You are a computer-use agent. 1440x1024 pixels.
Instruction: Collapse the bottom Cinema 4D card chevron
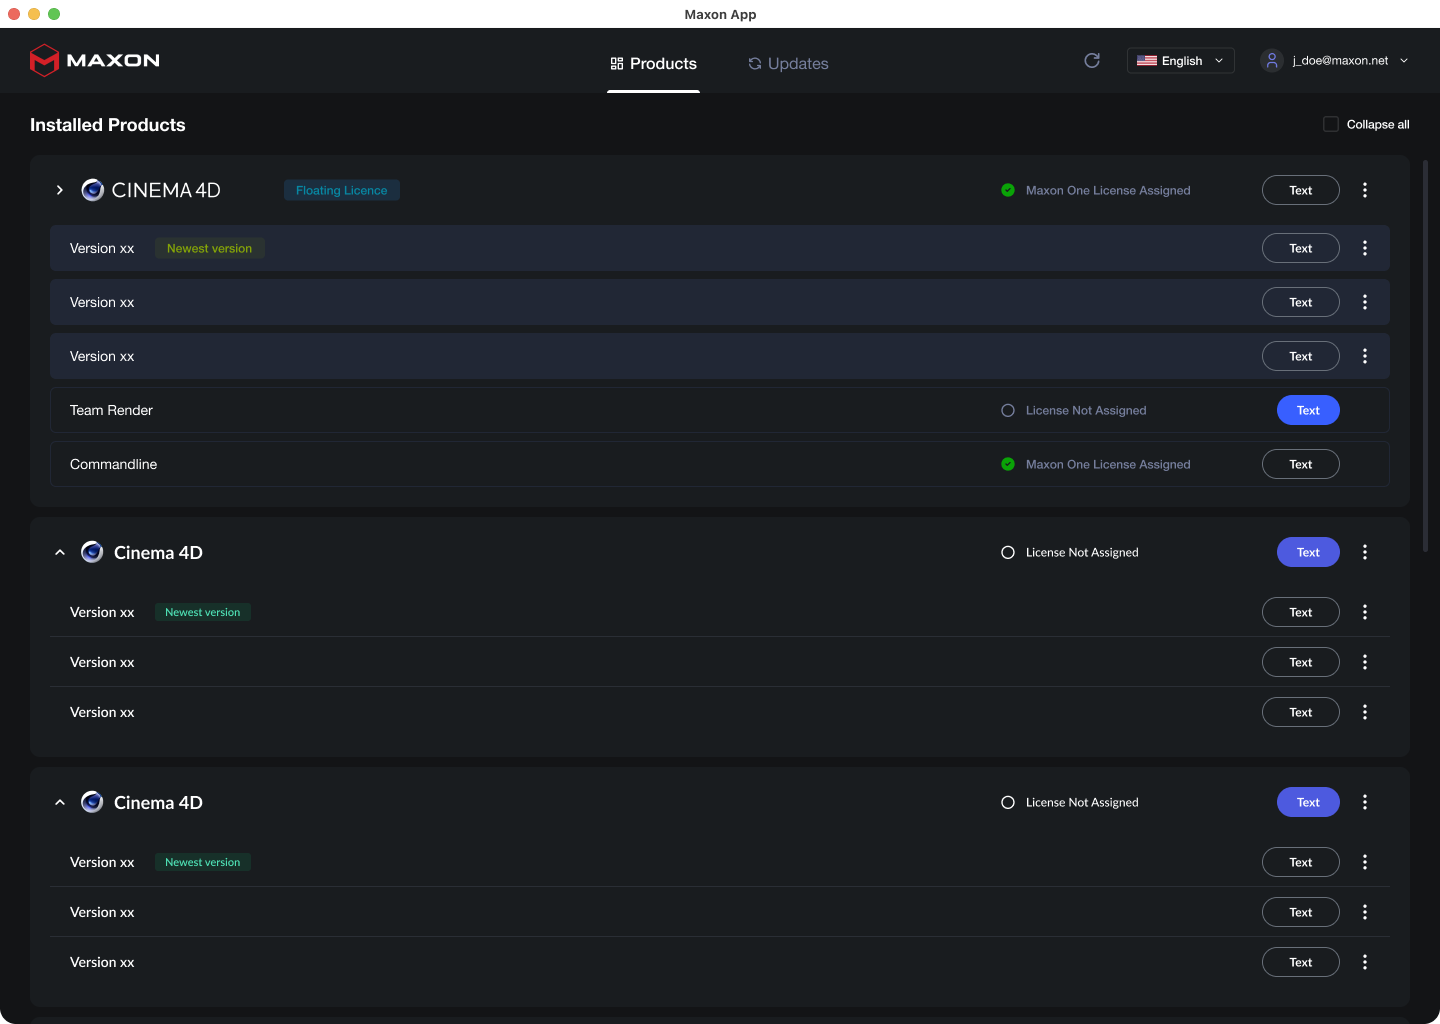[x=60, y=802]
